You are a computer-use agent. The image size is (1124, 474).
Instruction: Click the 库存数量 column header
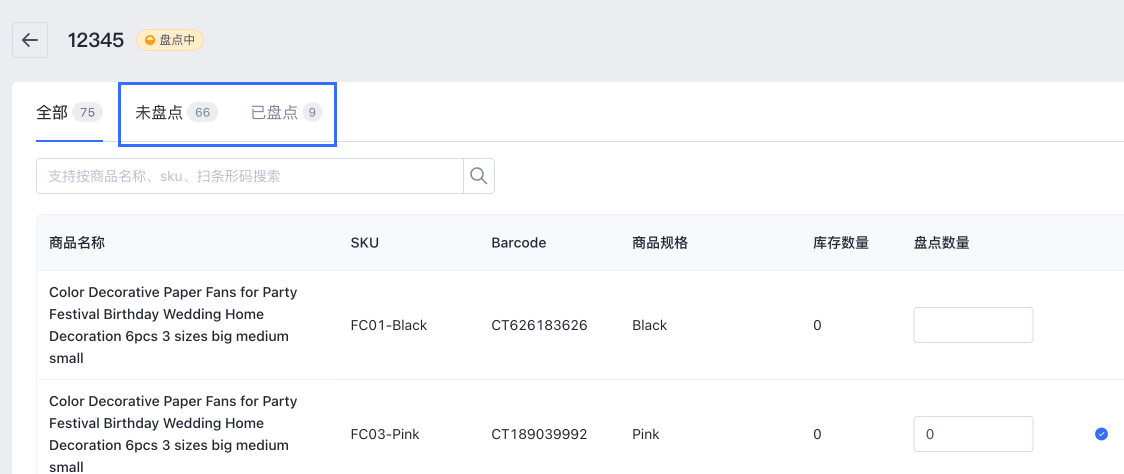(x=837, y=242)
